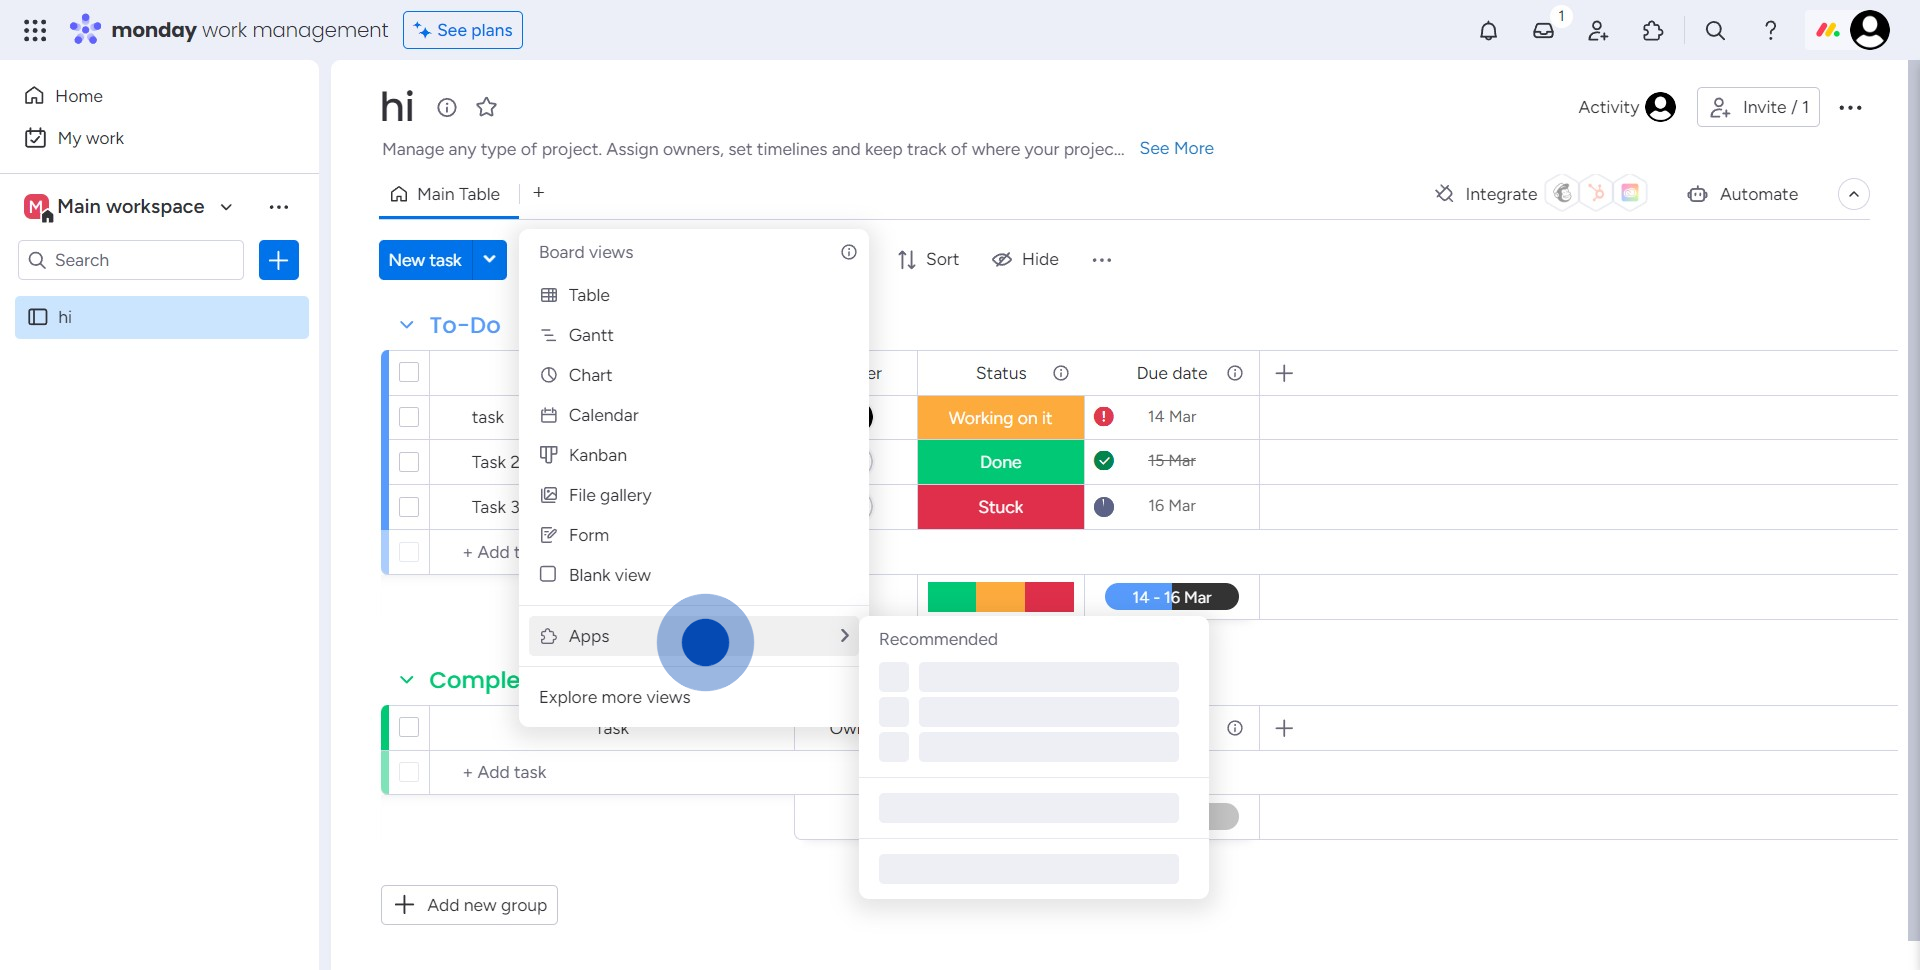Collapse the To-Do group chevron
Image resolution: width=1920 pixels, height=970 pixels.
tap(406, 325)
